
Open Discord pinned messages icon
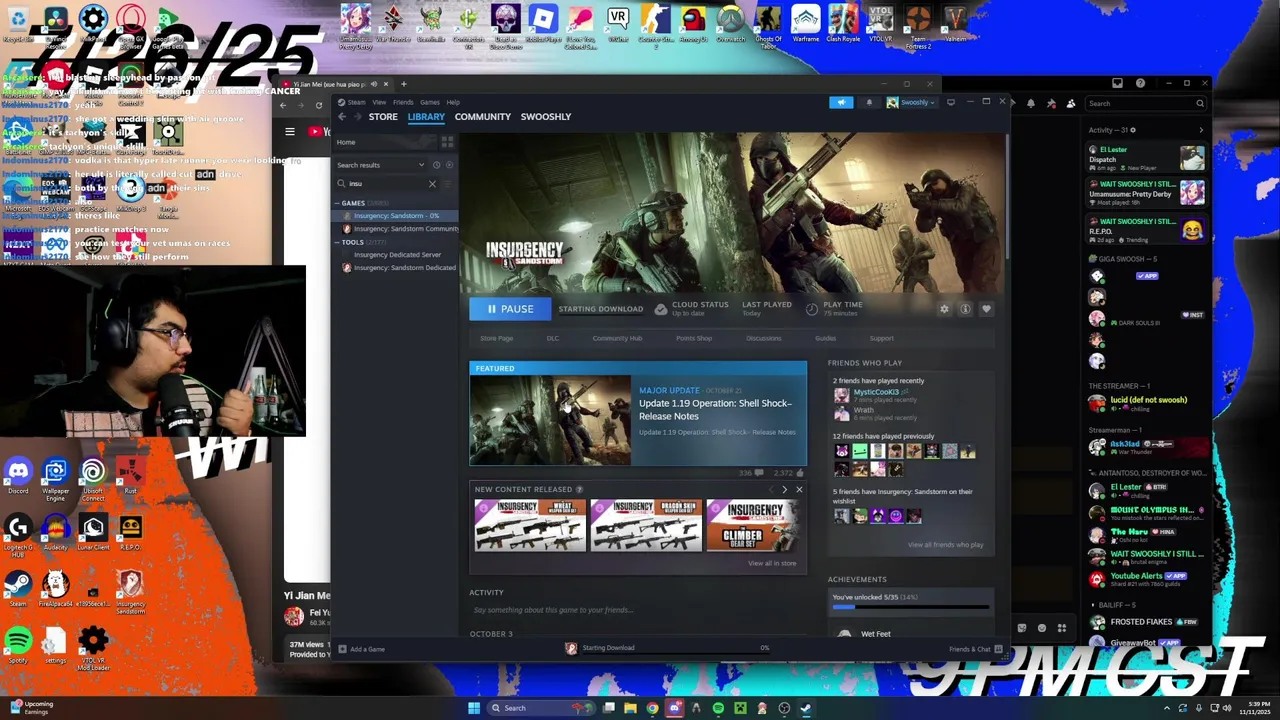pyautogui.click(x=1051, y=103)
